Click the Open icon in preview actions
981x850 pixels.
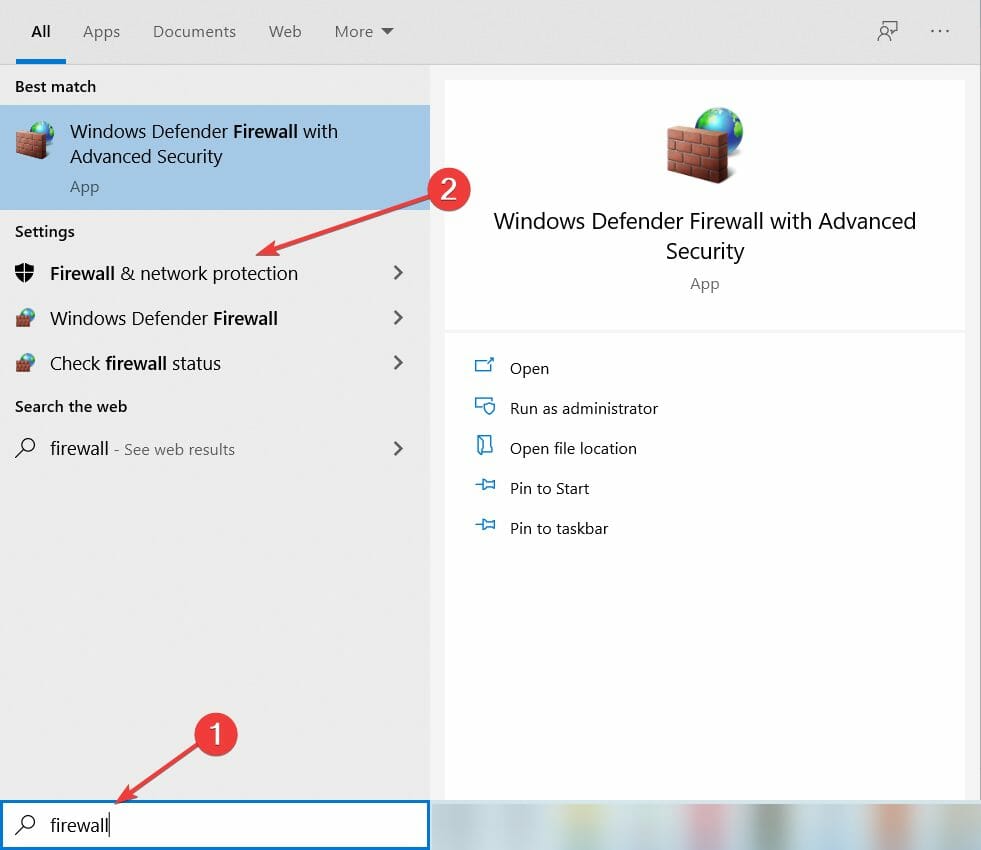[x=484, y=365]
